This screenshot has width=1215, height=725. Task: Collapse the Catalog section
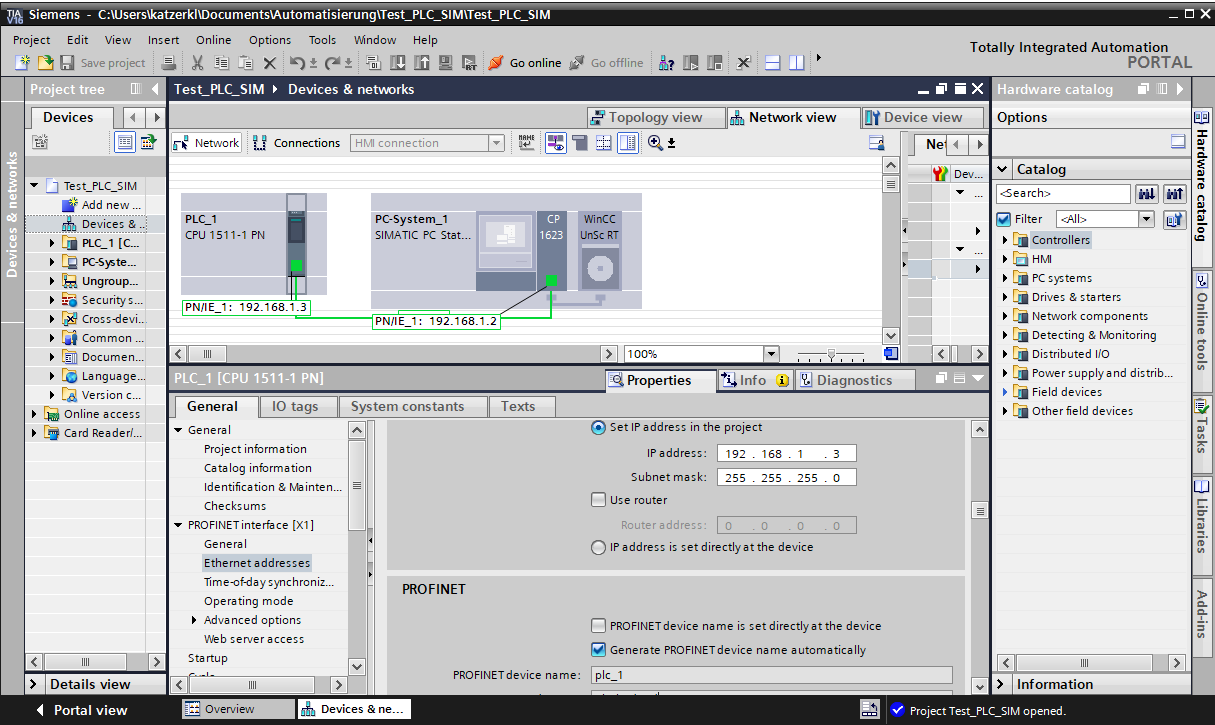point(1004,169)
